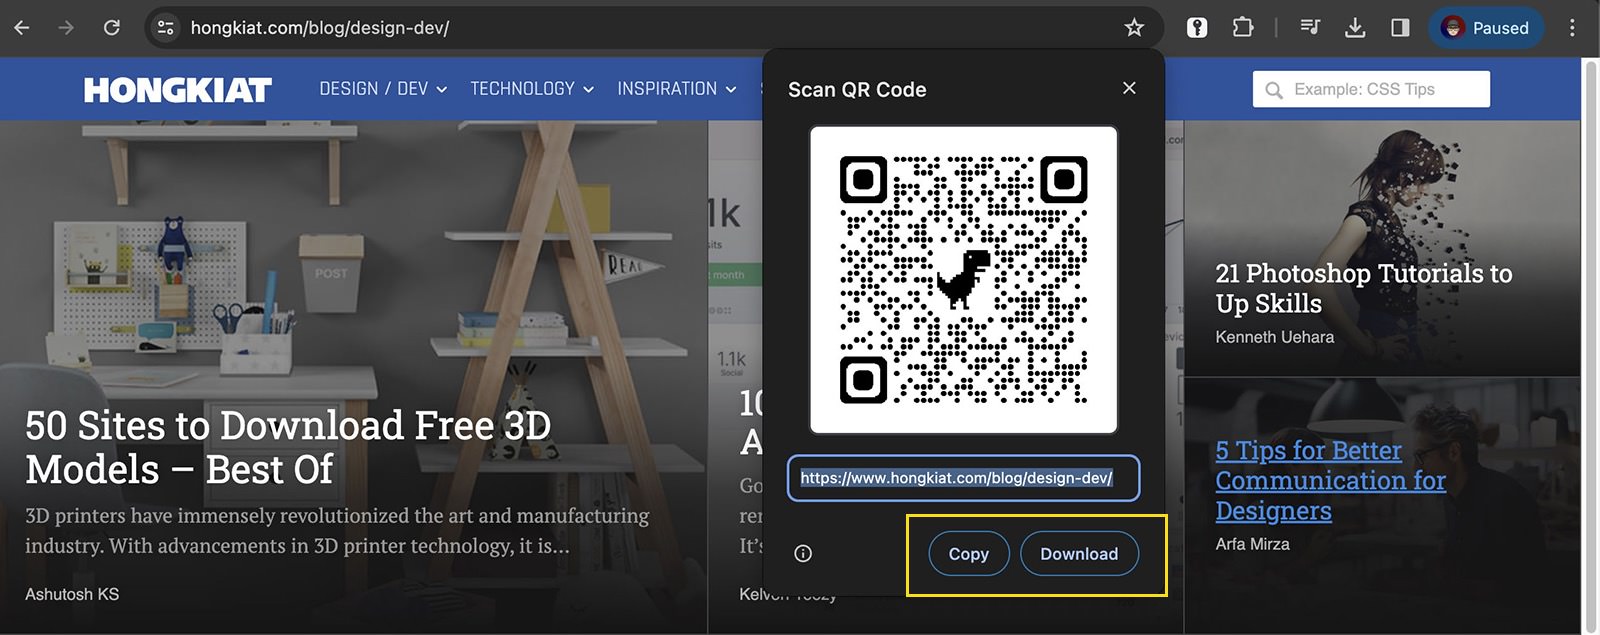Go back to the previous page
The height and width of the screenshot is (635, 1600).
[22, 28]
